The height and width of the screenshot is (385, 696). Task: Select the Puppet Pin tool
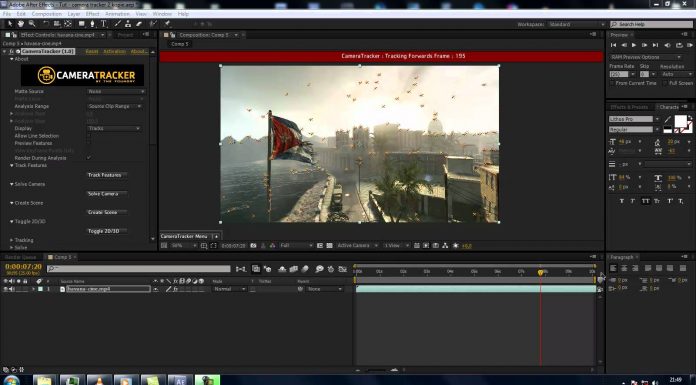click(x=167, y=24)
